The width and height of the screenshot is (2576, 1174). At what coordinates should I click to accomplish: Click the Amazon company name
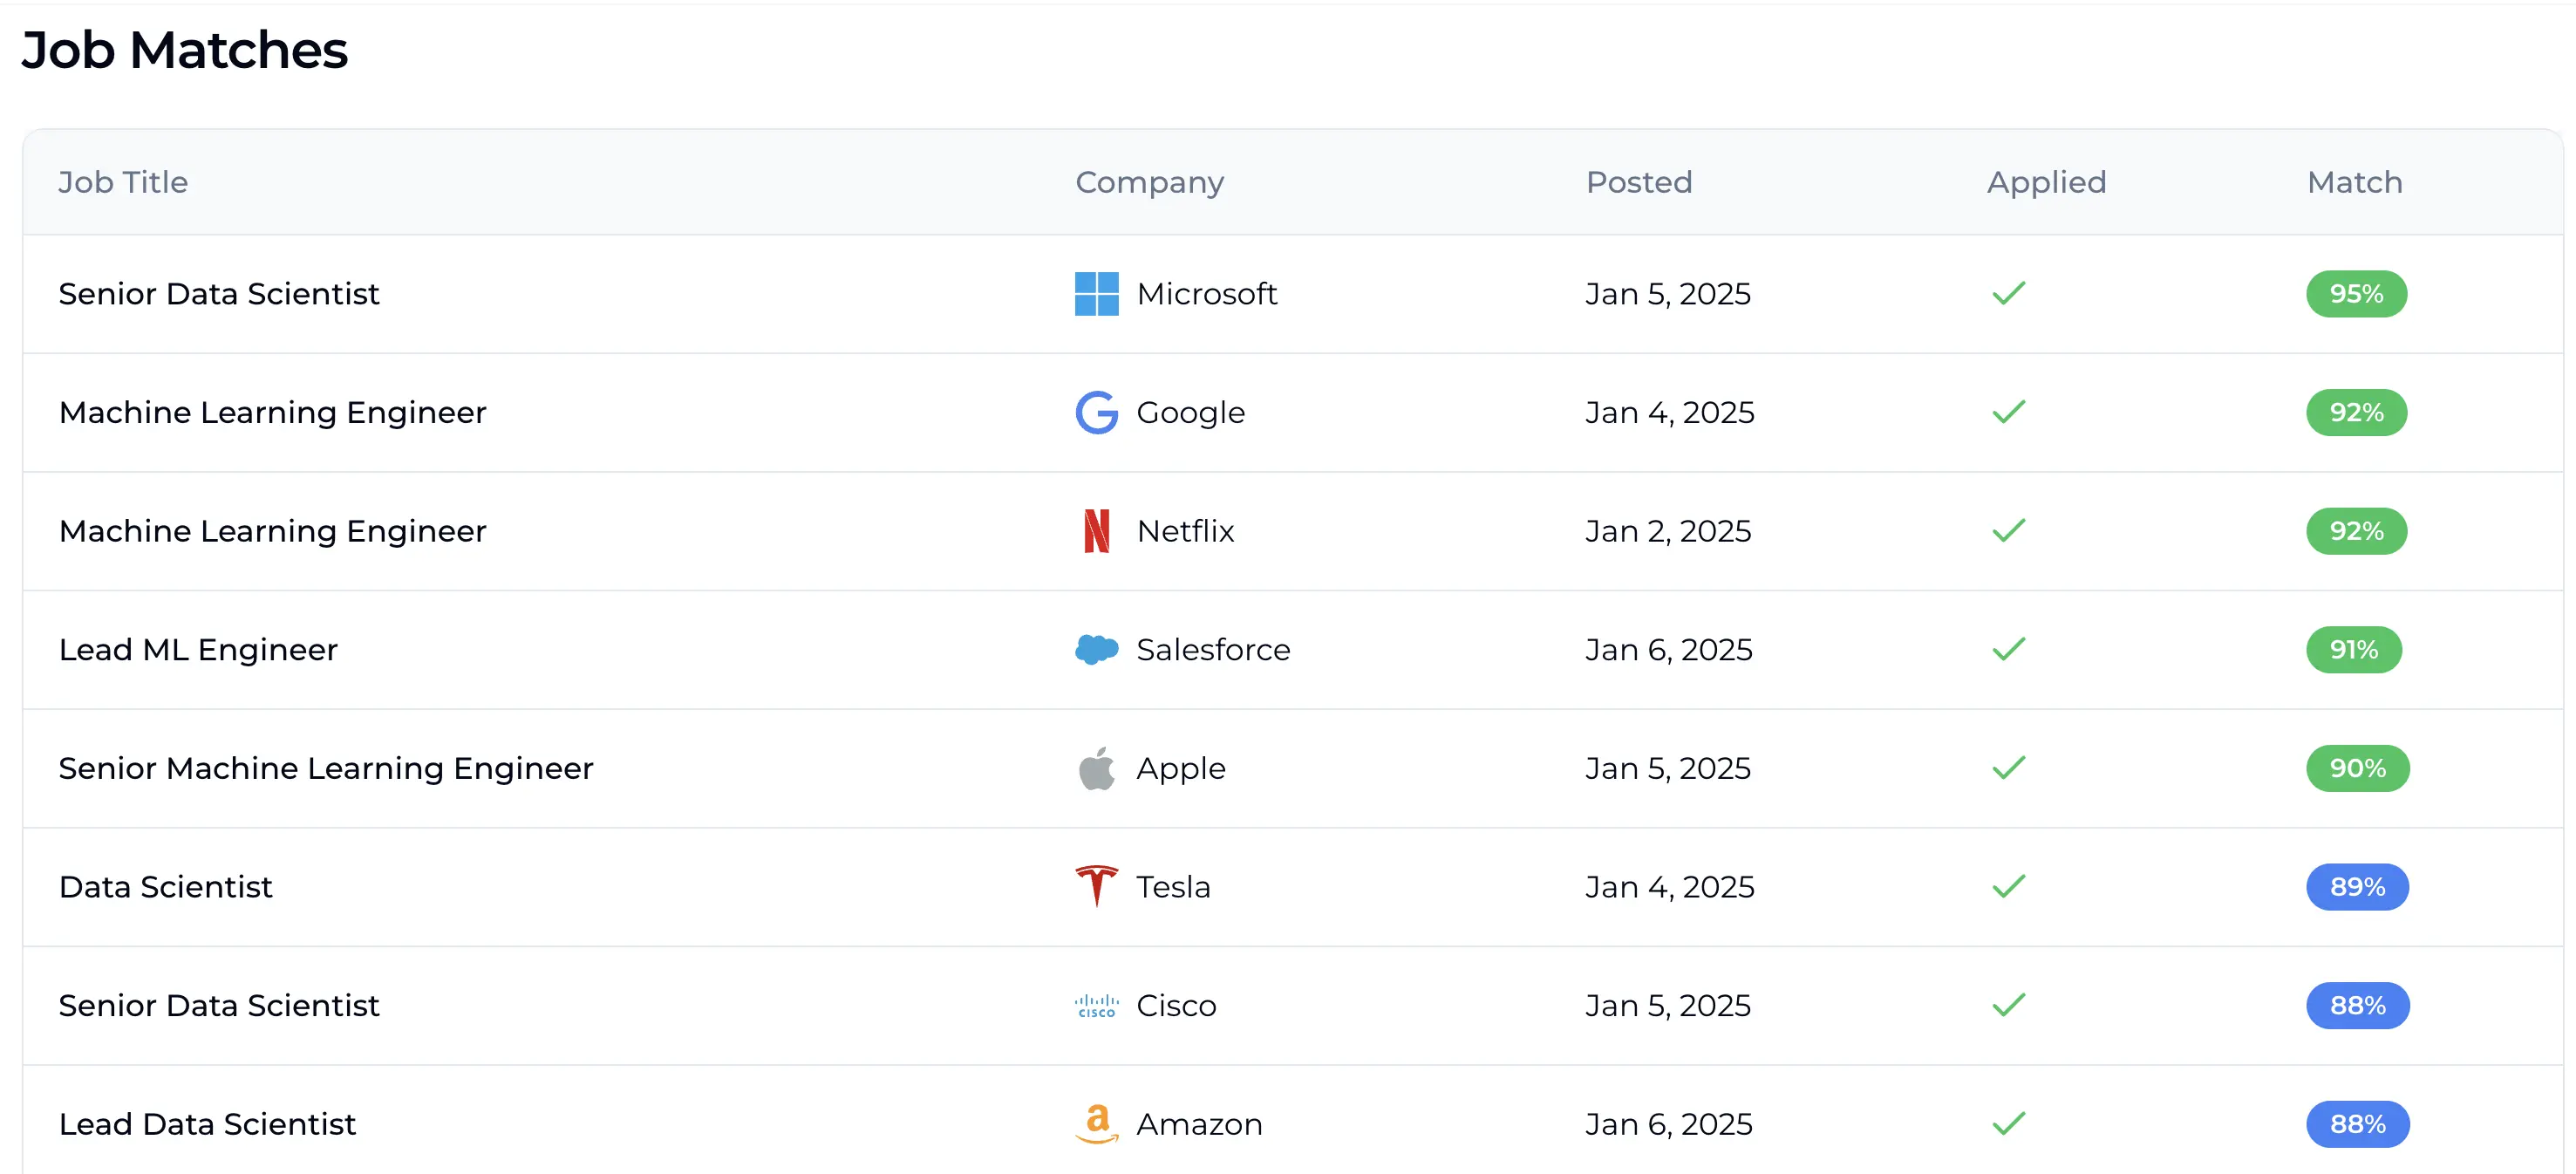[1199, 1124]
